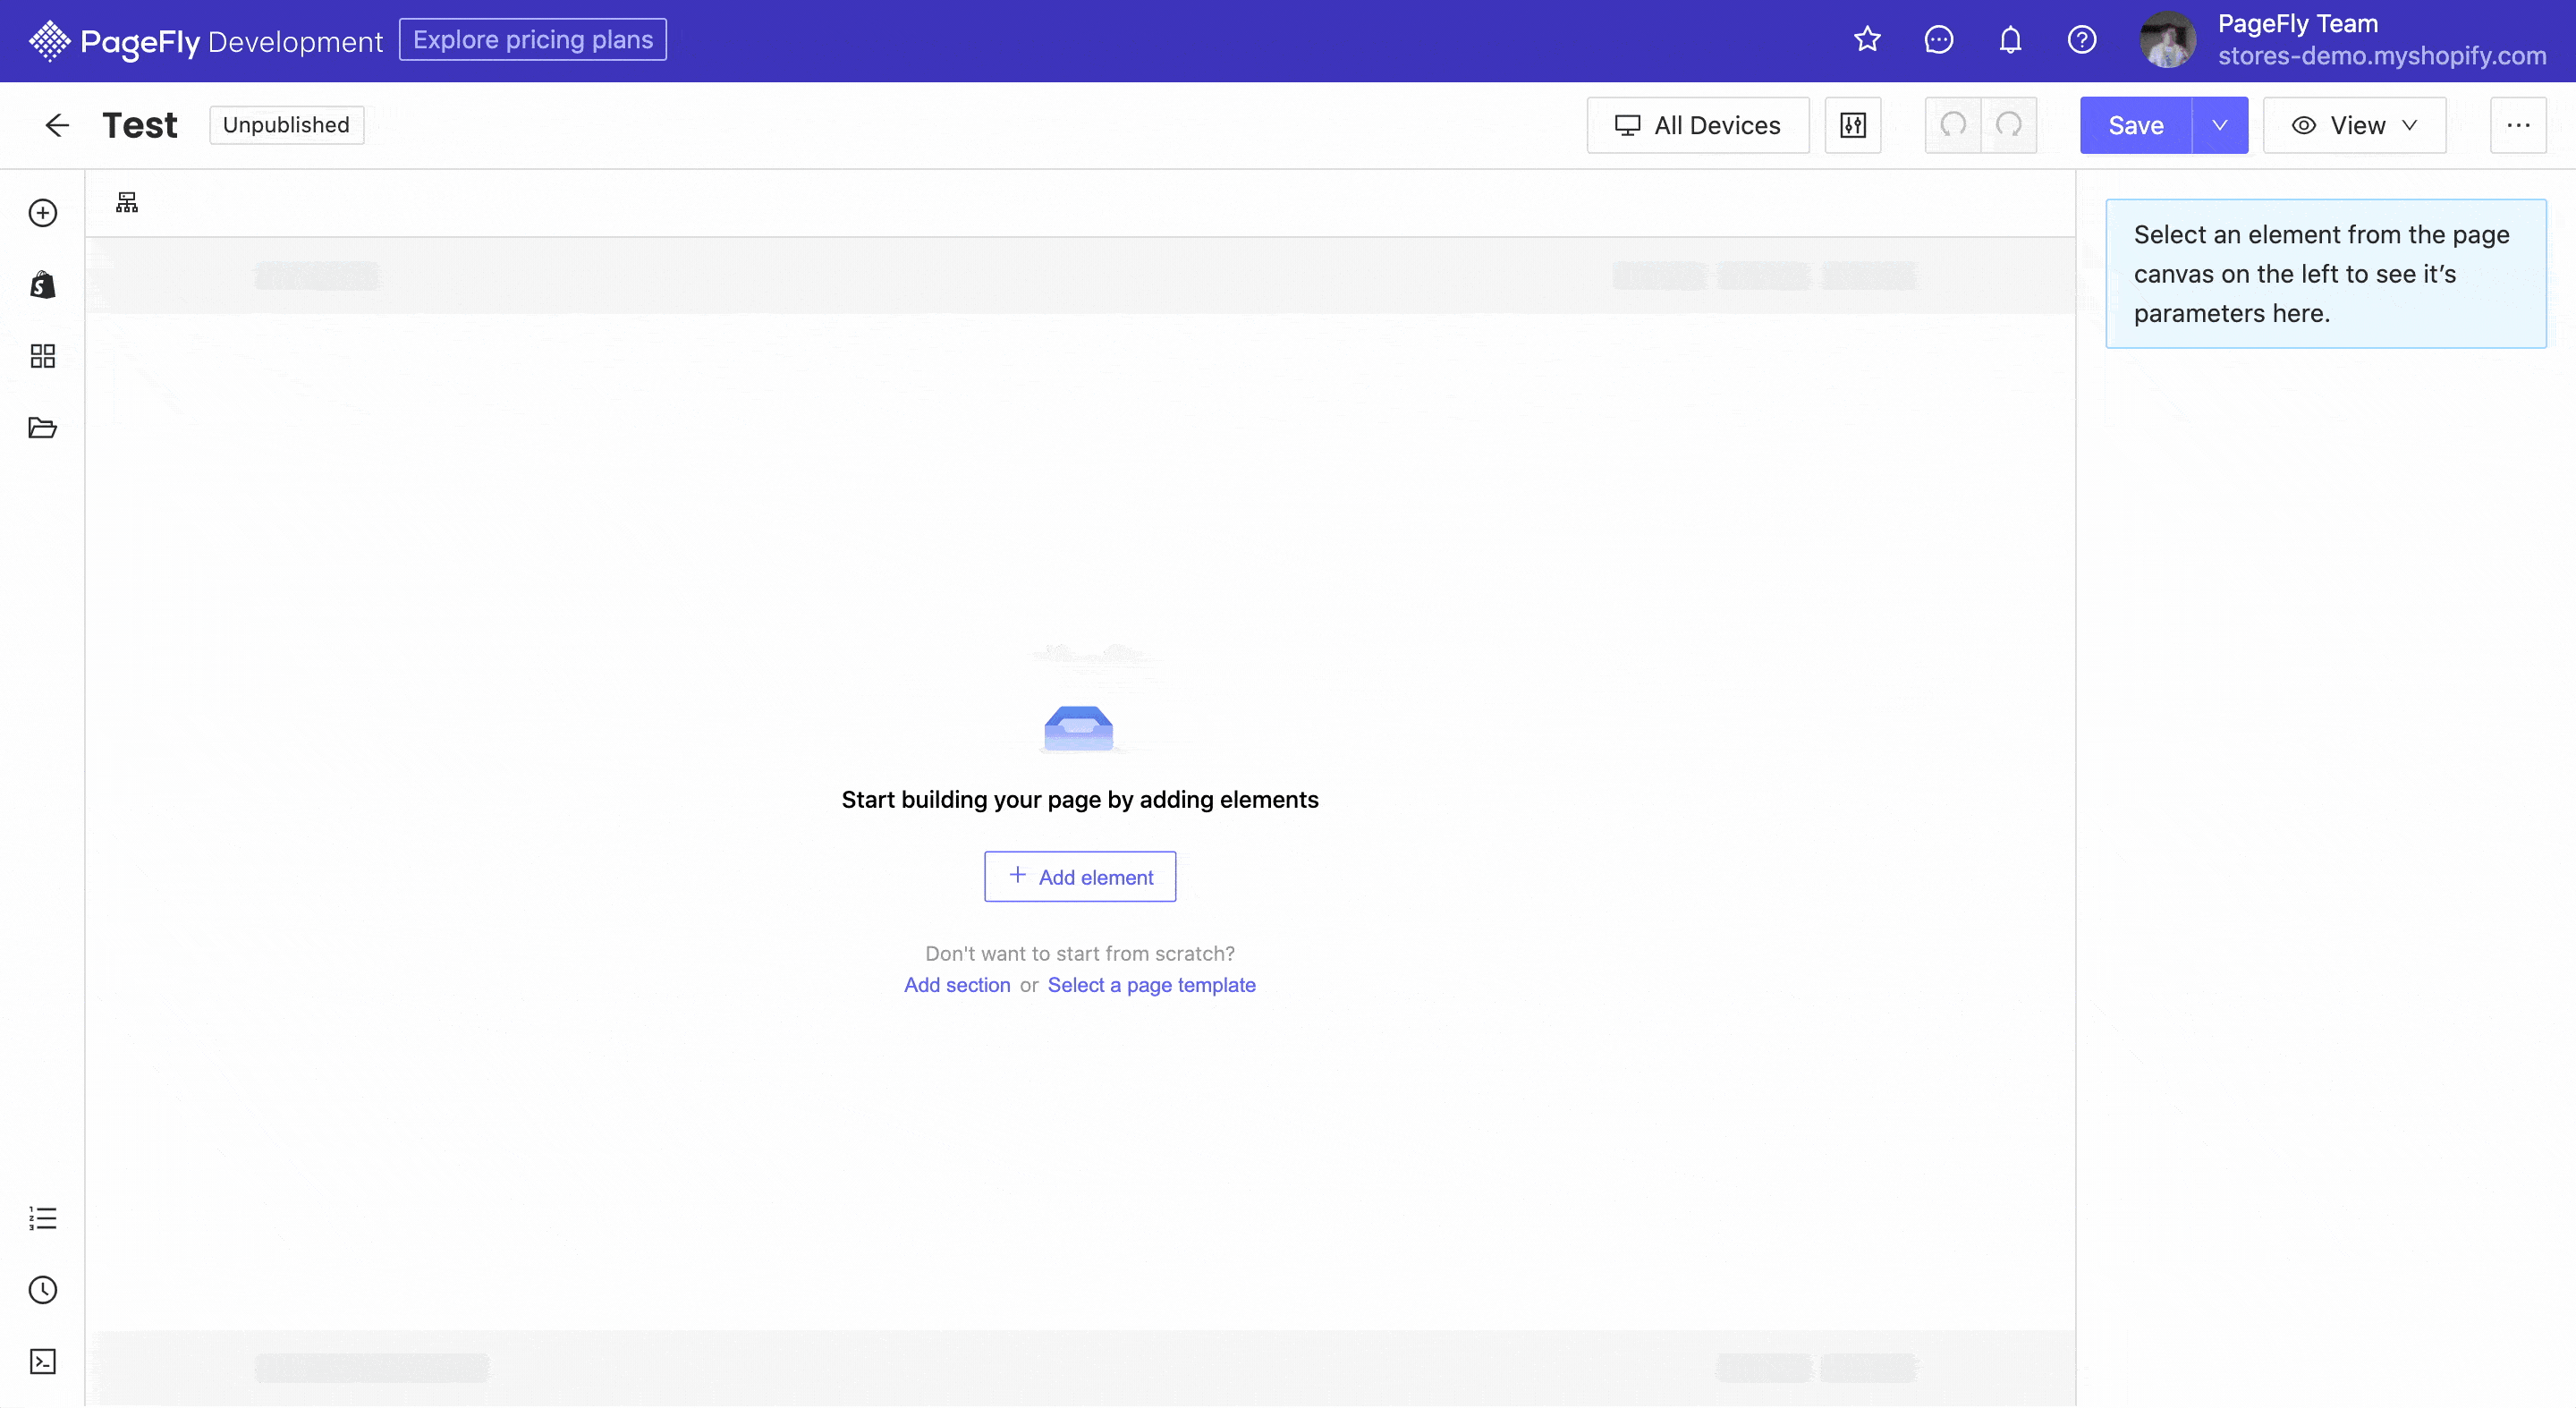Open the page outline list icon
The height and width of the screenshot is (1408, 2576).
[x=43, y=1218]
